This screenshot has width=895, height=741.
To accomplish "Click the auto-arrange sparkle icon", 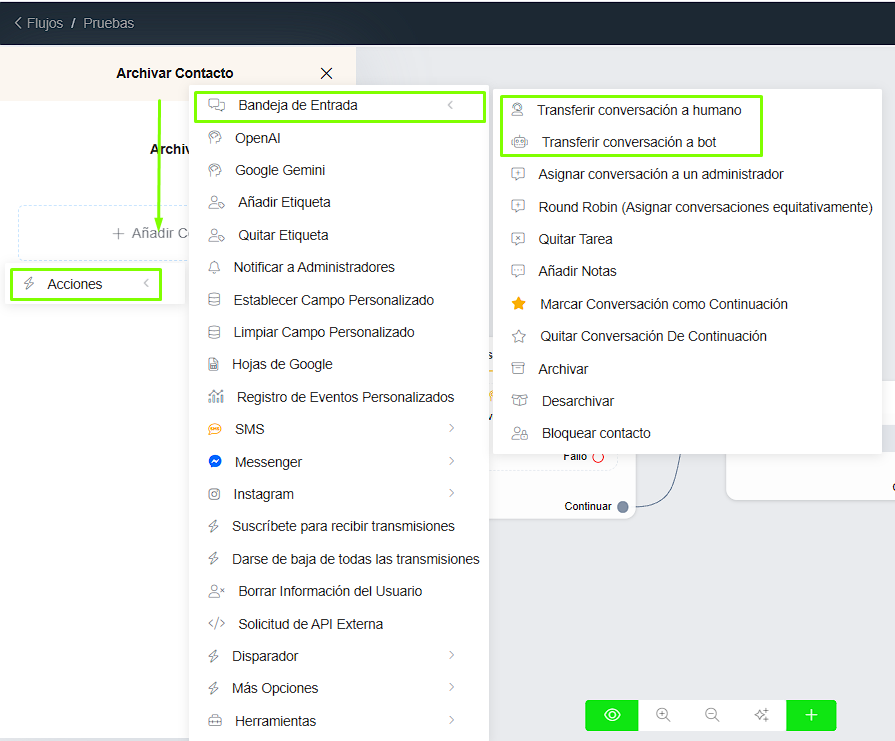I will 761,715.
